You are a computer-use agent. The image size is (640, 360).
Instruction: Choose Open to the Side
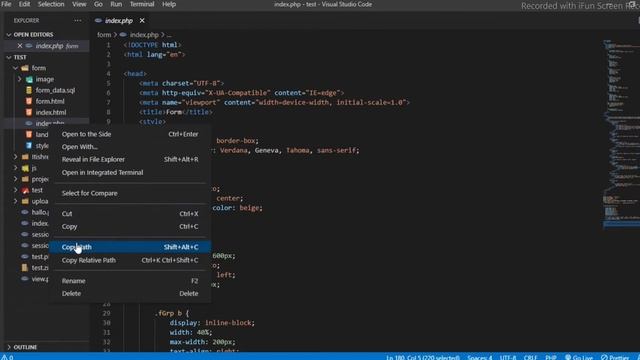coord(130,134)
